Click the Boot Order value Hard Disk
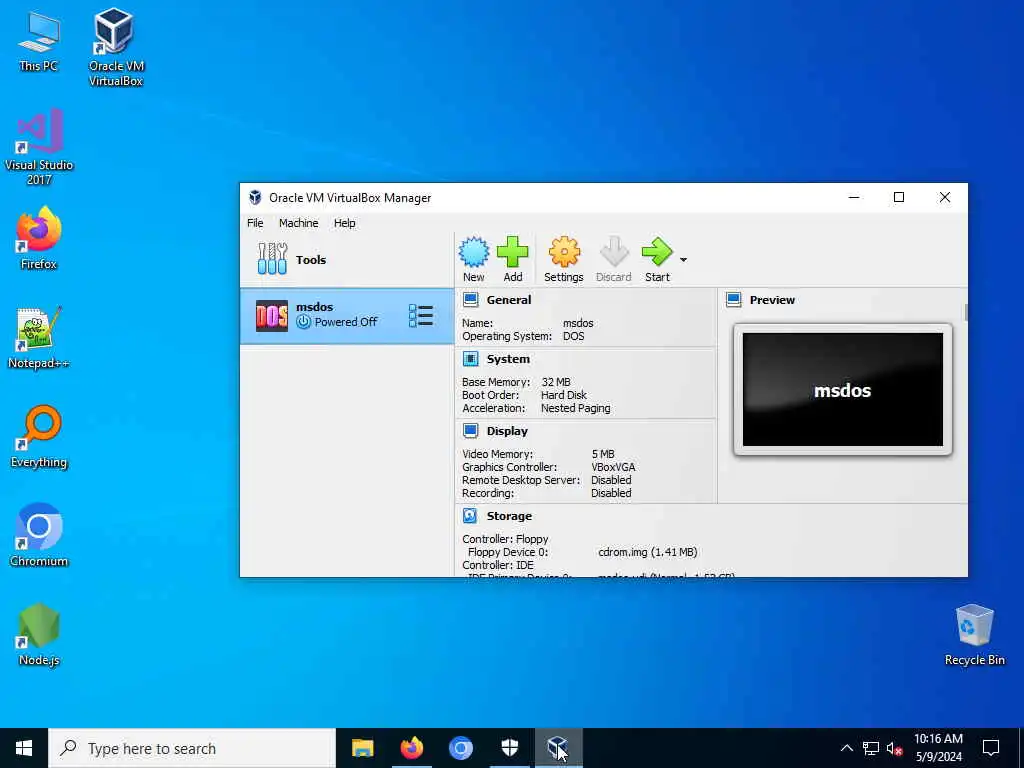The image size is (1024, 768). pos(564,395)
